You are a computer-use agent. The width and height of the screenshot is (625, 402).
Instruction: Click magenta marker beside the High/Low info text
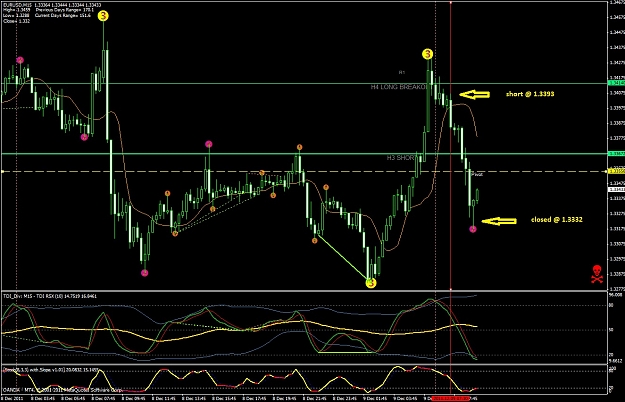tap(20, 60)
